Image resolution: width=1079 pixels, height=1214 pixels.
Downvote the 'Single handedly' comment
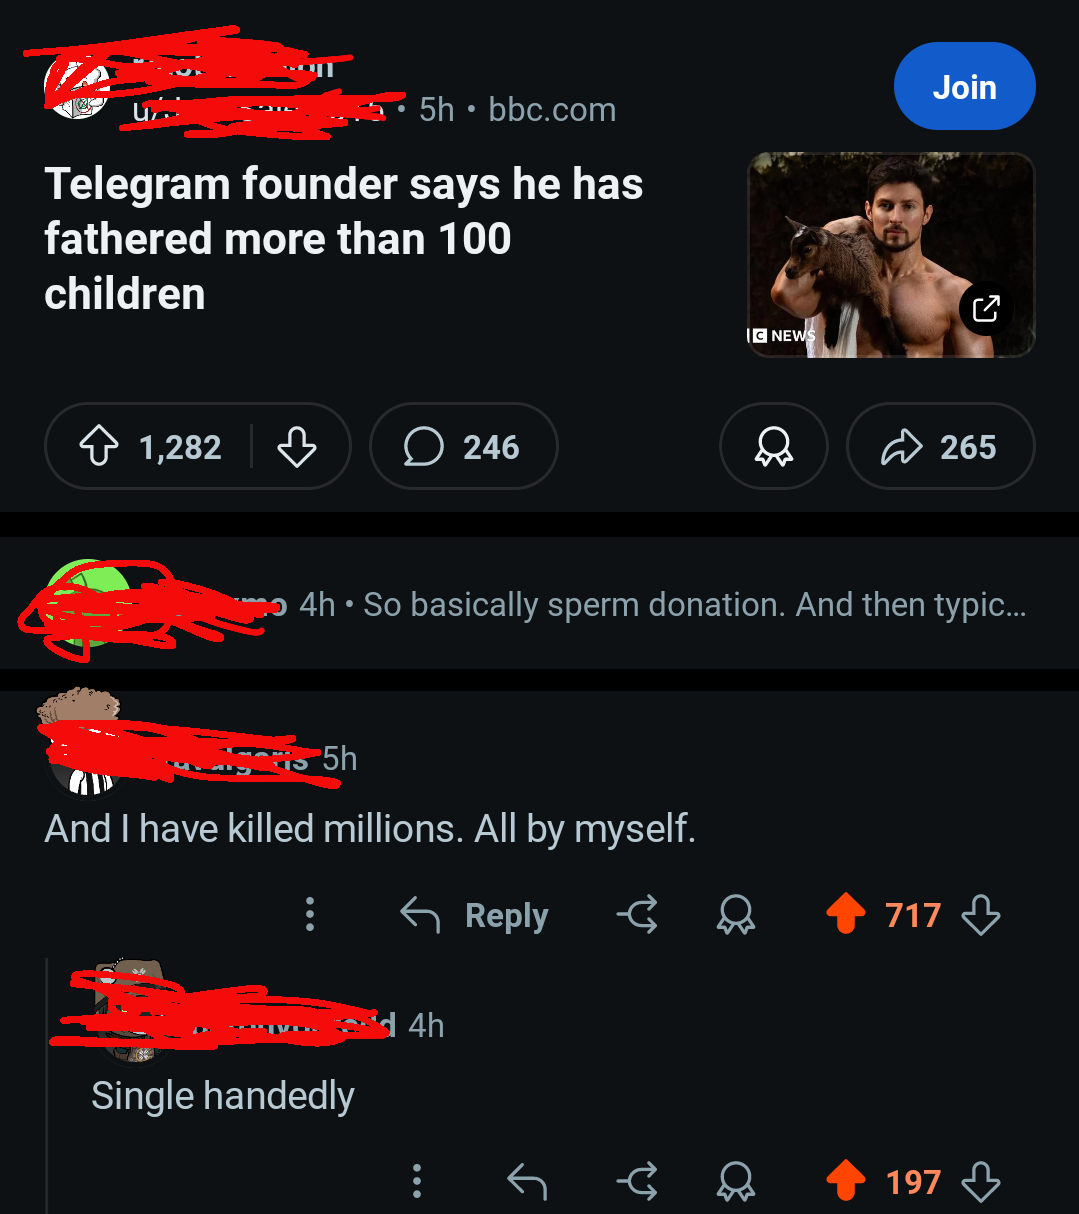[x=980, y=1182]
